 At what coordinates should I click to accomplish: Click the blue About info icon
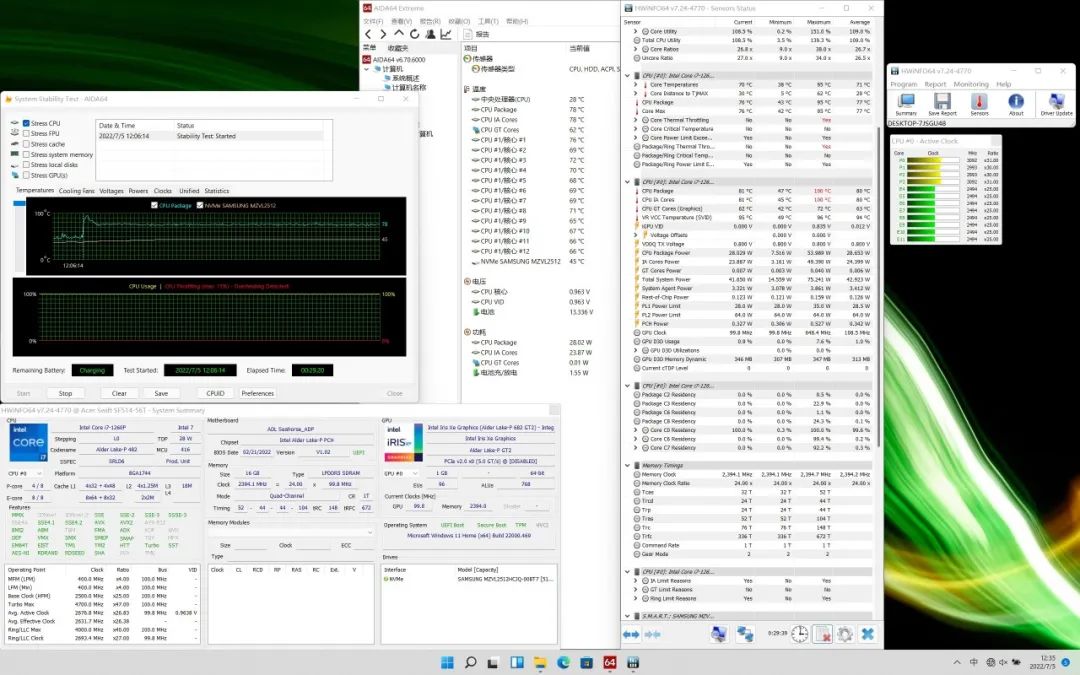1015,103
